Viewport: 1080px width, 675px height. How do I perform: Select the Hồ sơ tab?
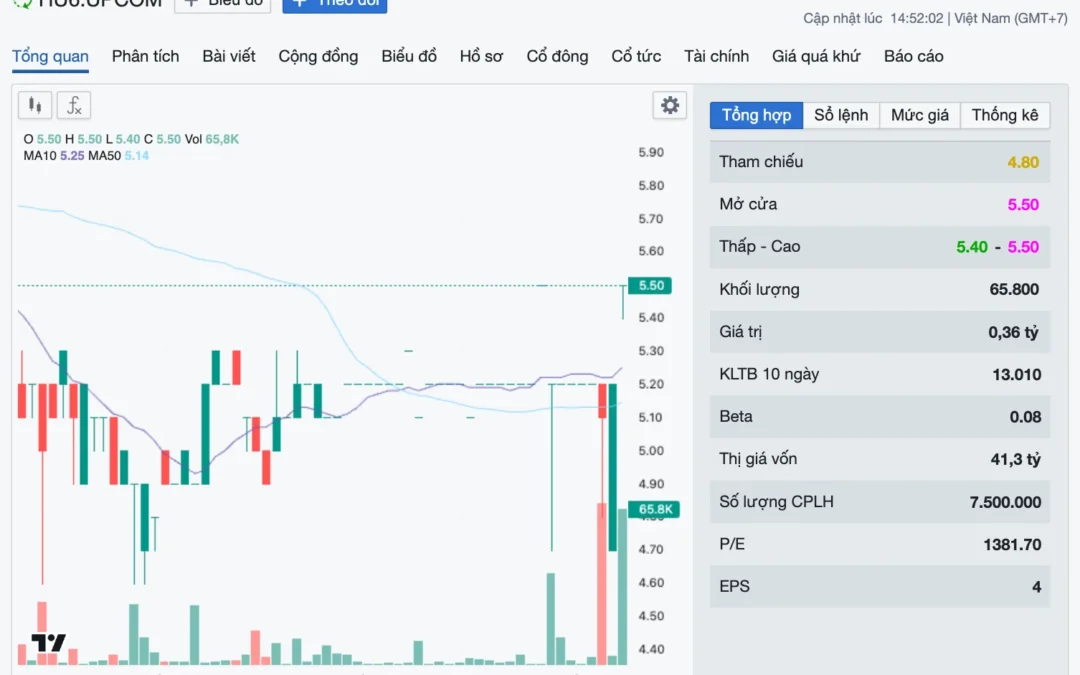pos(481,56)
